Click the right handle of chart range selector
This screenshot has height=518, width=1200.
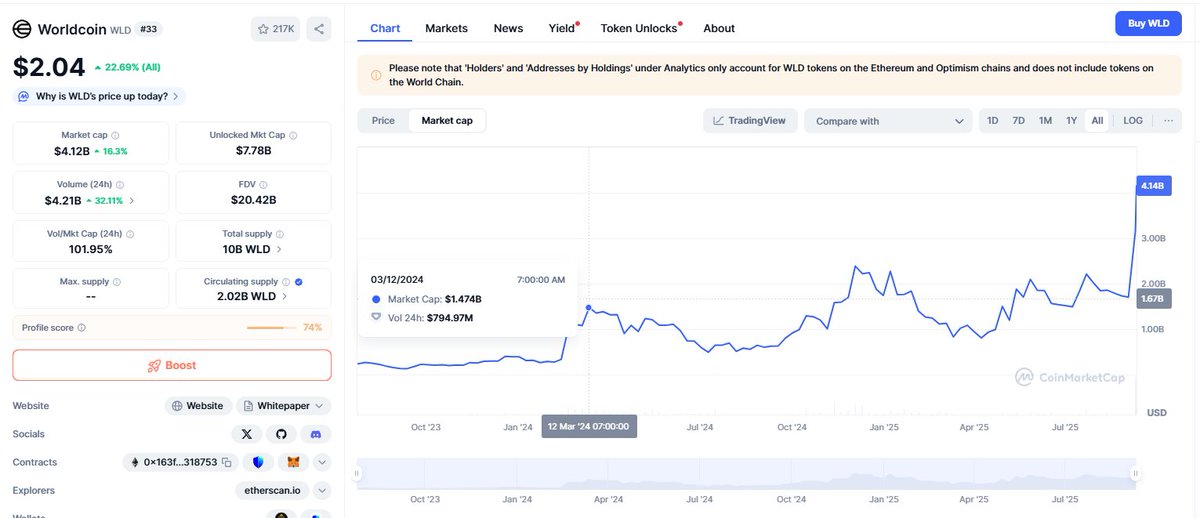coord(1135,473)
